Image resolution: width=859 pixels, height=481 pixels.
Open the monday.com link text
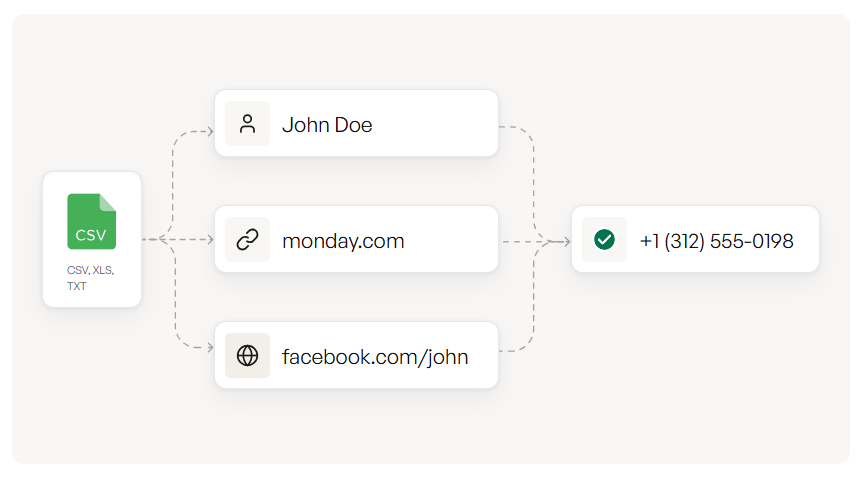(343, 241)
